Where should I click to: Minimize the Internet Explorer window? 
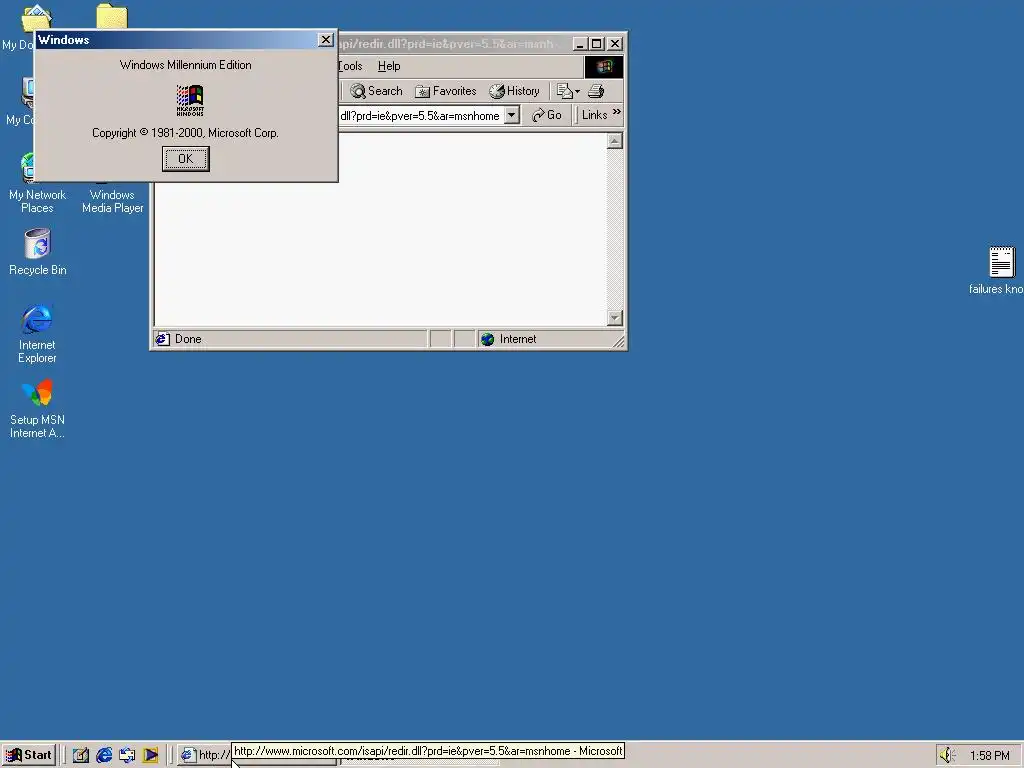[579, 44]
